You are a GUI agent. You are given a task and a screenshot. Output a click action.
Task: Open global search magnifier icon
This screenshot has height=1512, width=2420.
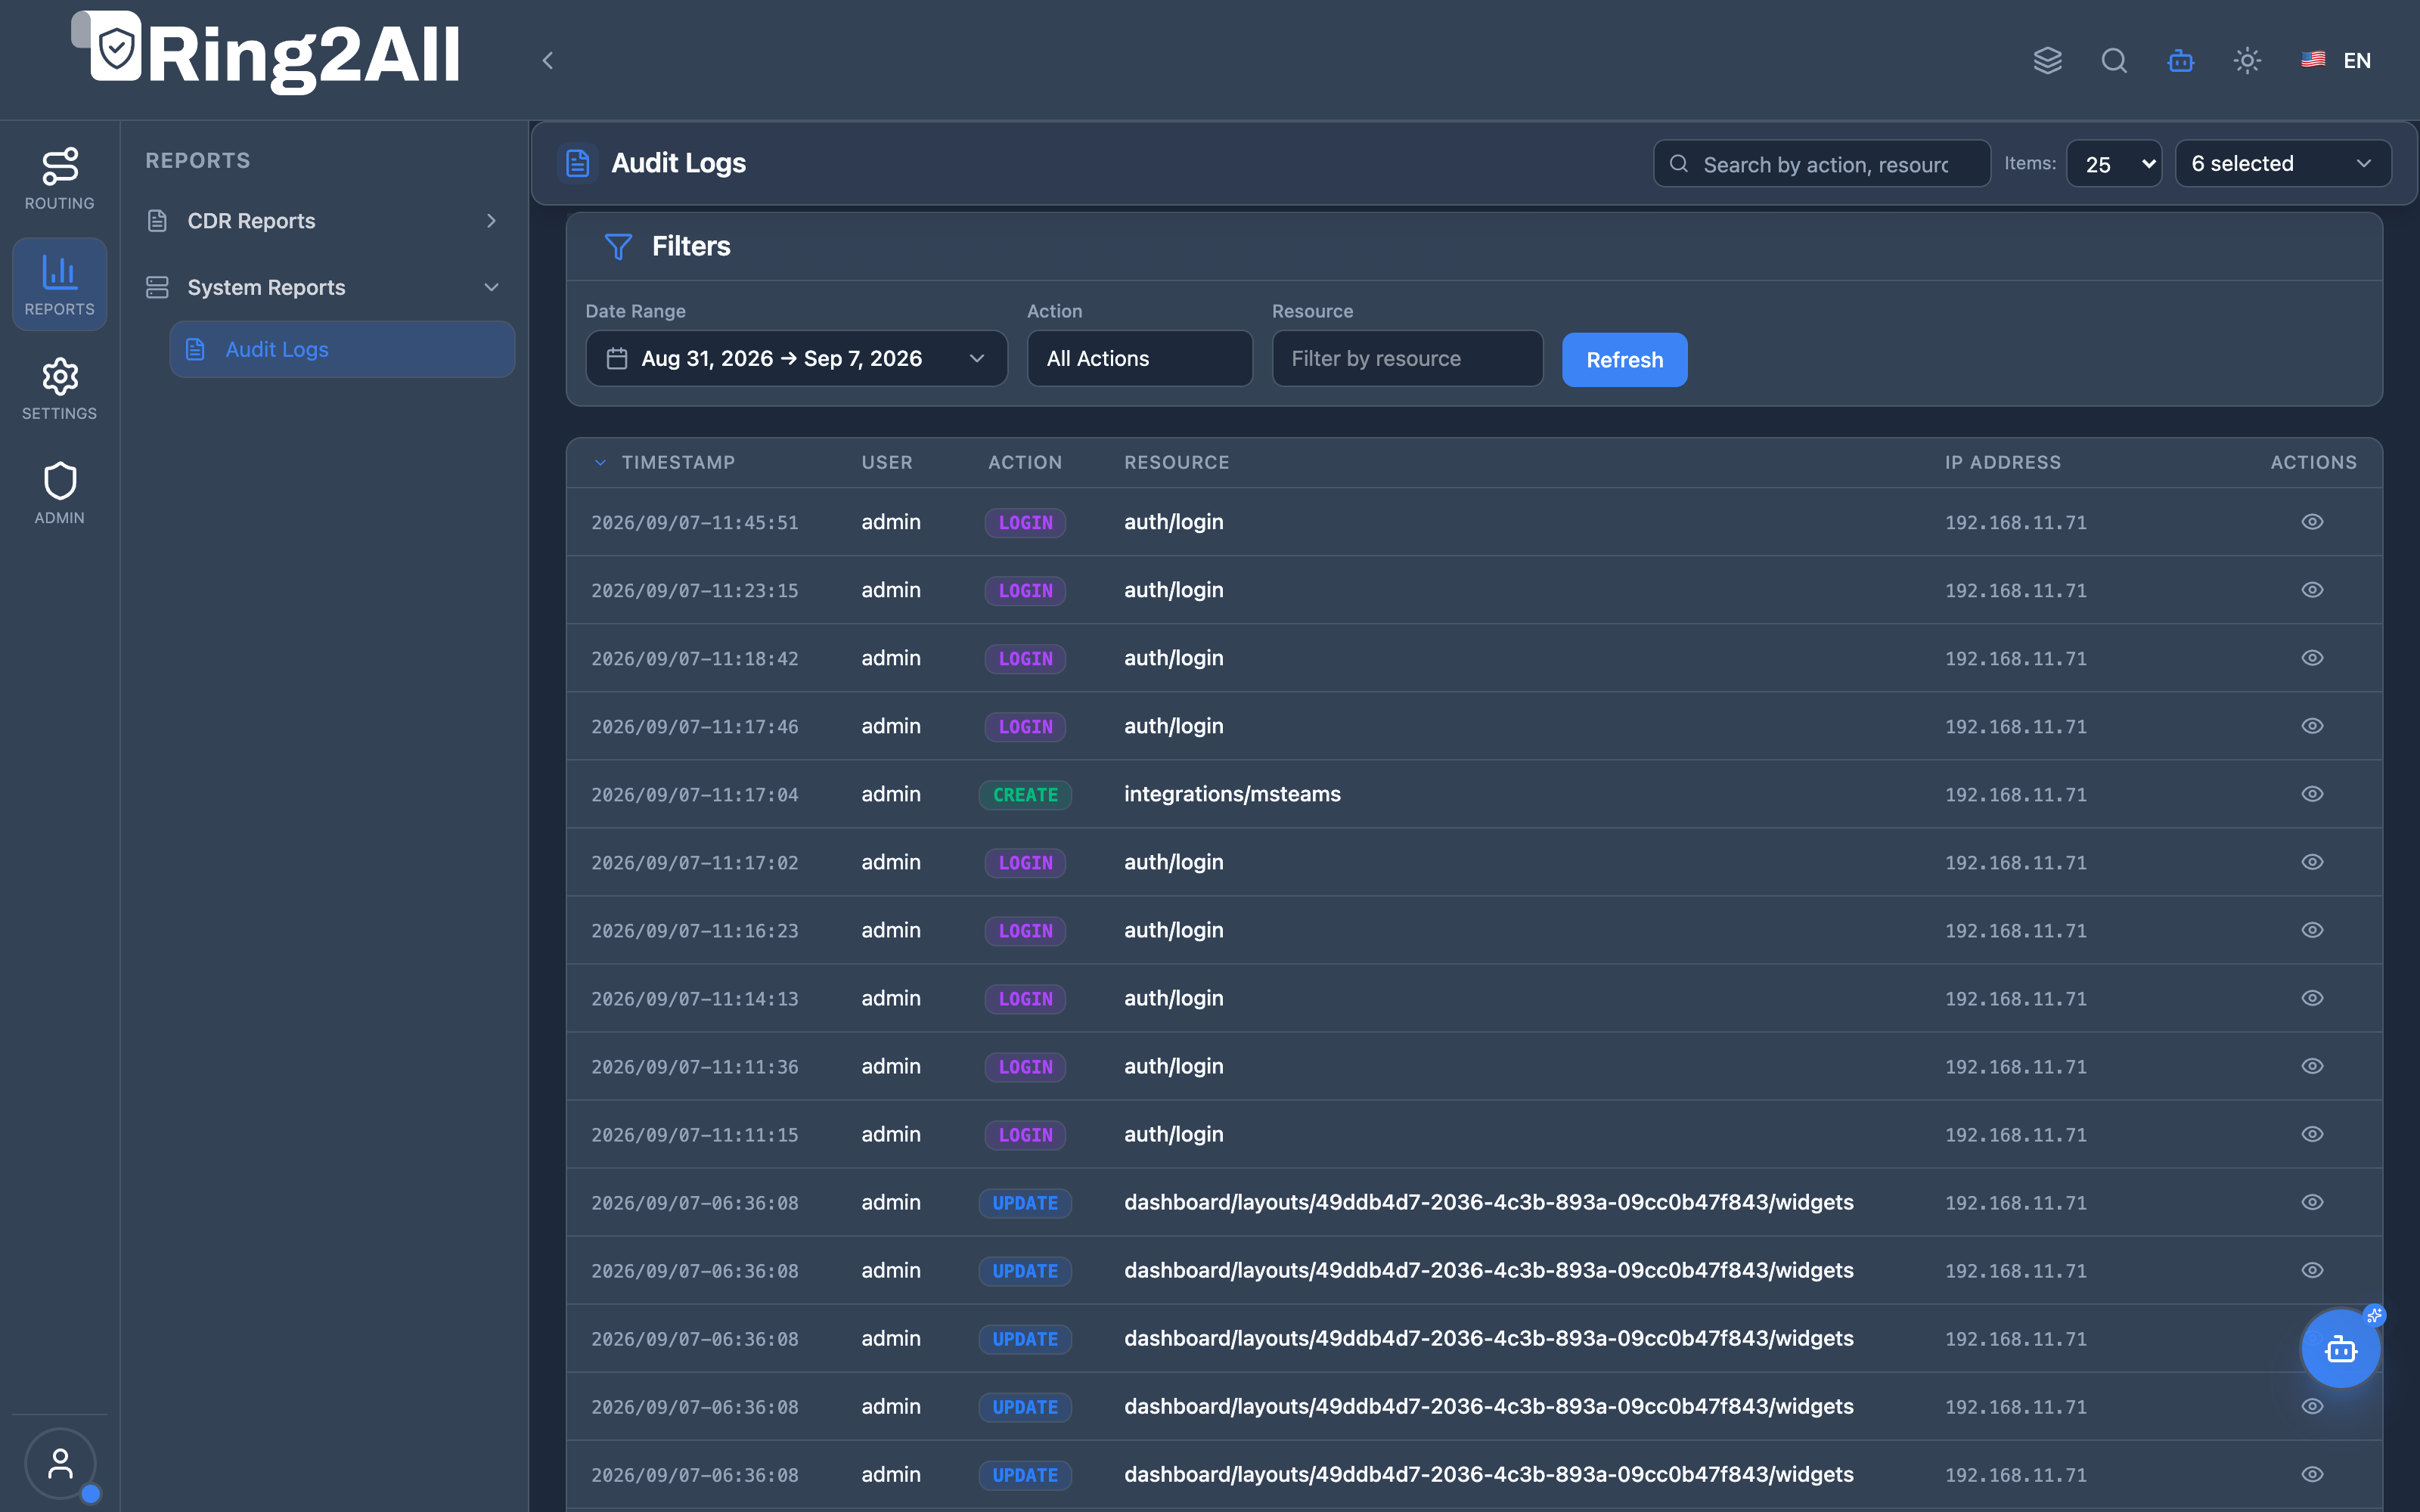point(2114,60)
